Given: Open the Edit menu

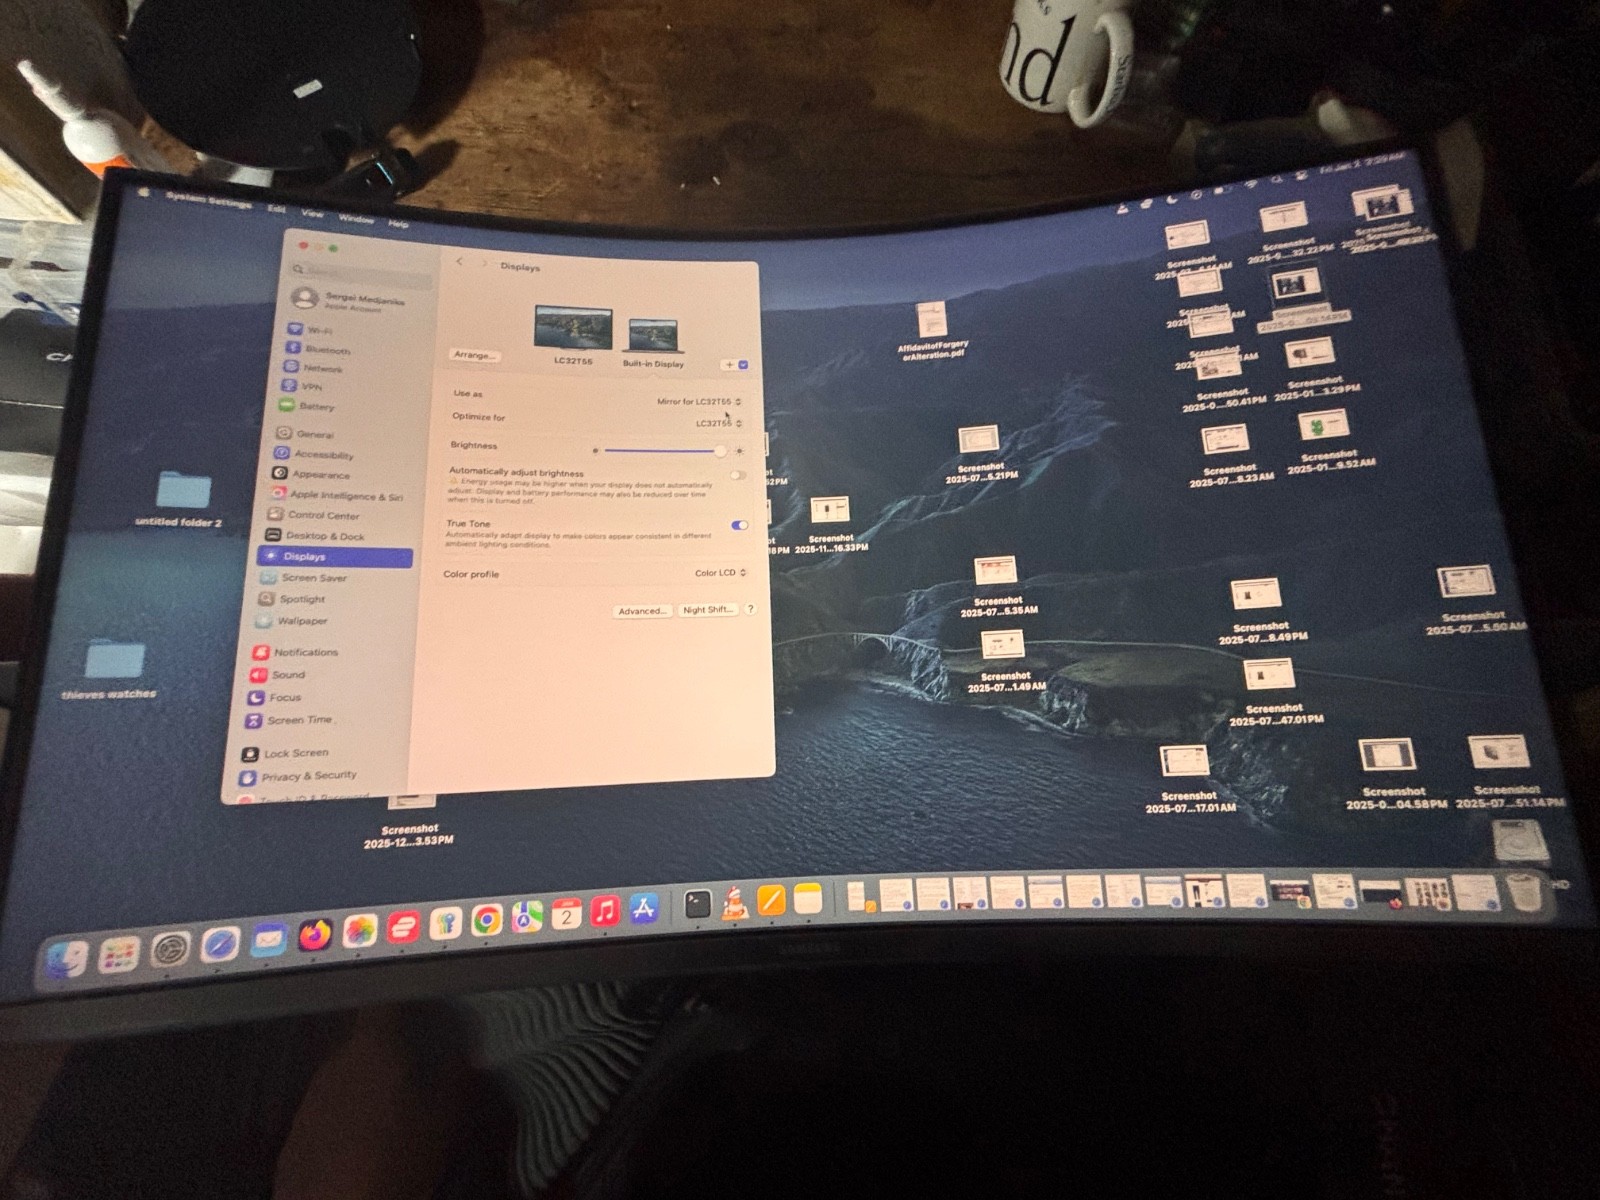Looking at the screenshot, I should point(276,209).
